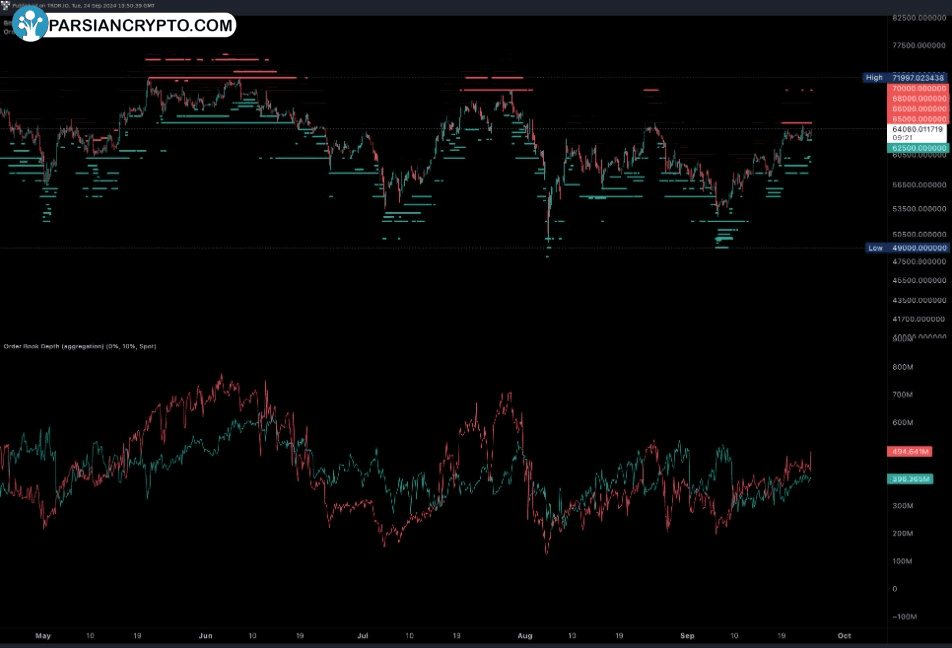This screenshot has height=648, width=952.
Task: Click the Aug label on time axis
Action: (526, 635)
